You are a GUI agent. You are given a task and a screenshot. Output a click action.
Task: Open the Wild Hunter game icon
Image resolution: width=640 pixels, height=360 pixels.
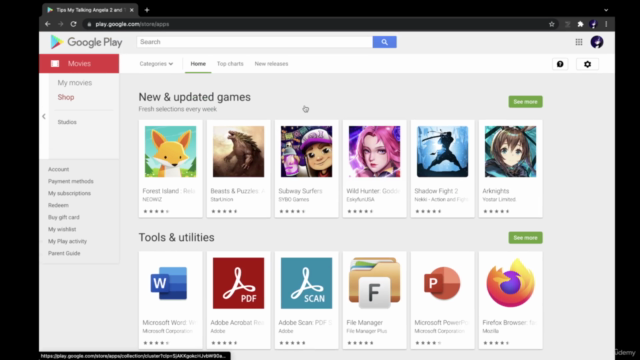click(x=374, y=151)
